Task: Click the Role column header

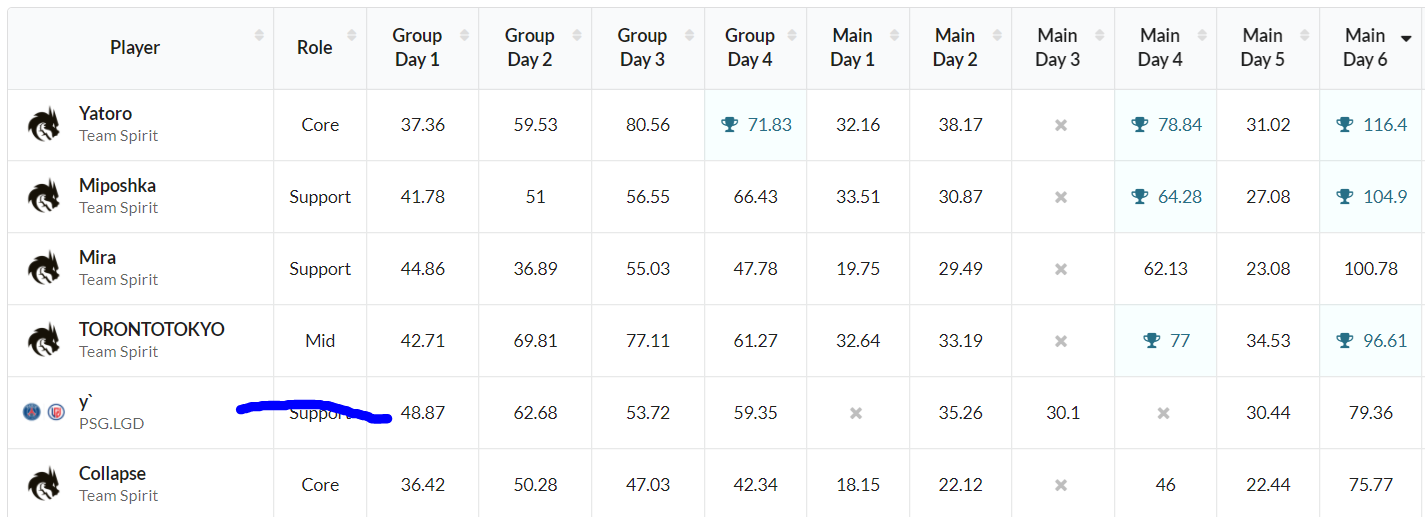Action: click(x=315, y=48)
